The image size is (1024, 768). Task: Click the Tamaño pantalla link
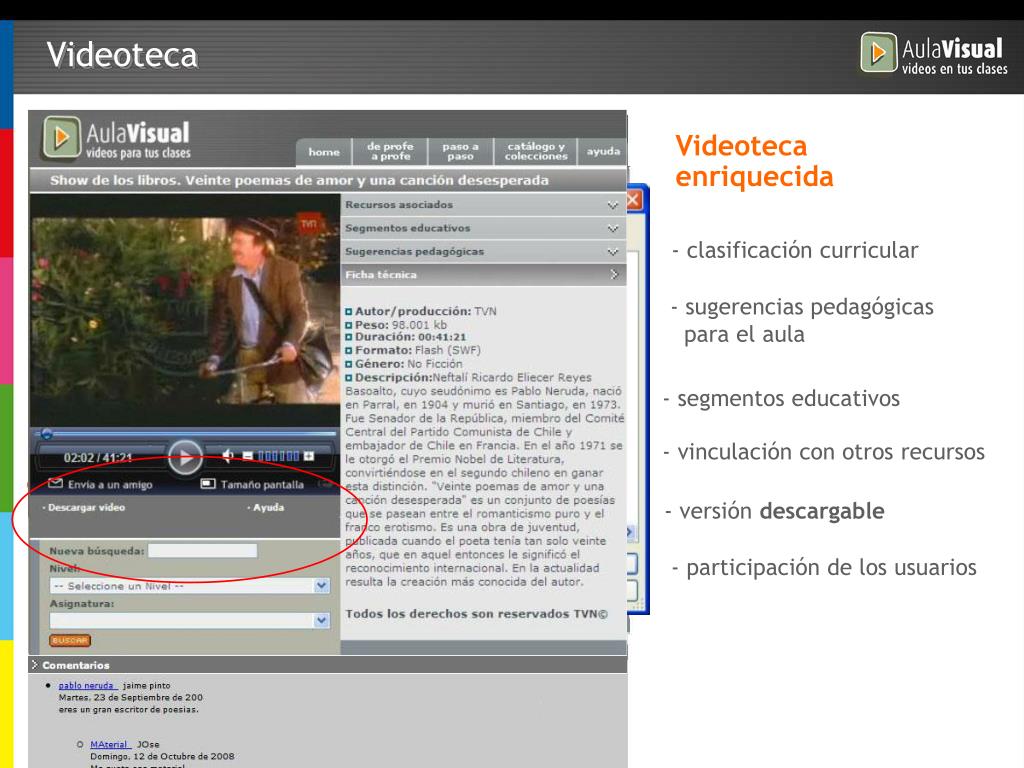(x=262, y=485)
